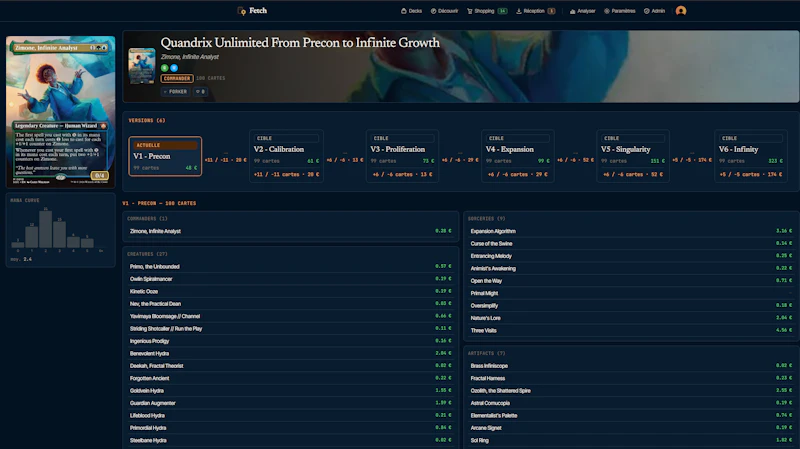
Task: Open the Primo, the Unbounded card row
Action: (290, 266)
